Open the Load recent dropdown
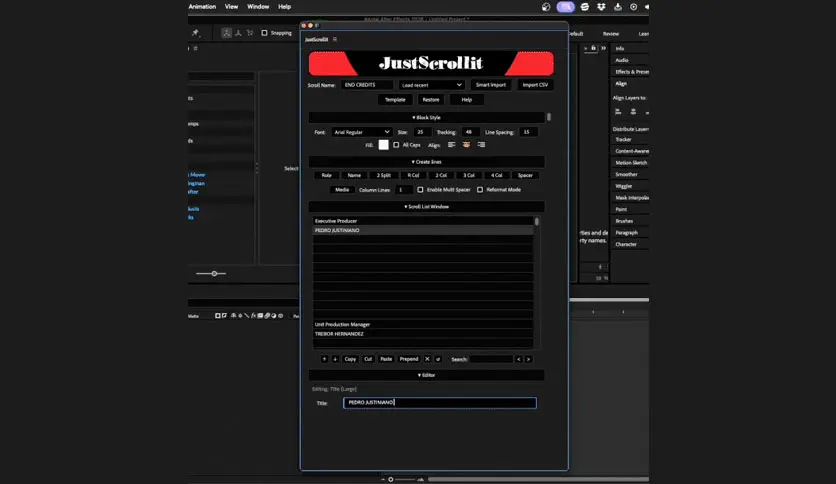Viewport: 836px width, 484px height. (431, 85)
